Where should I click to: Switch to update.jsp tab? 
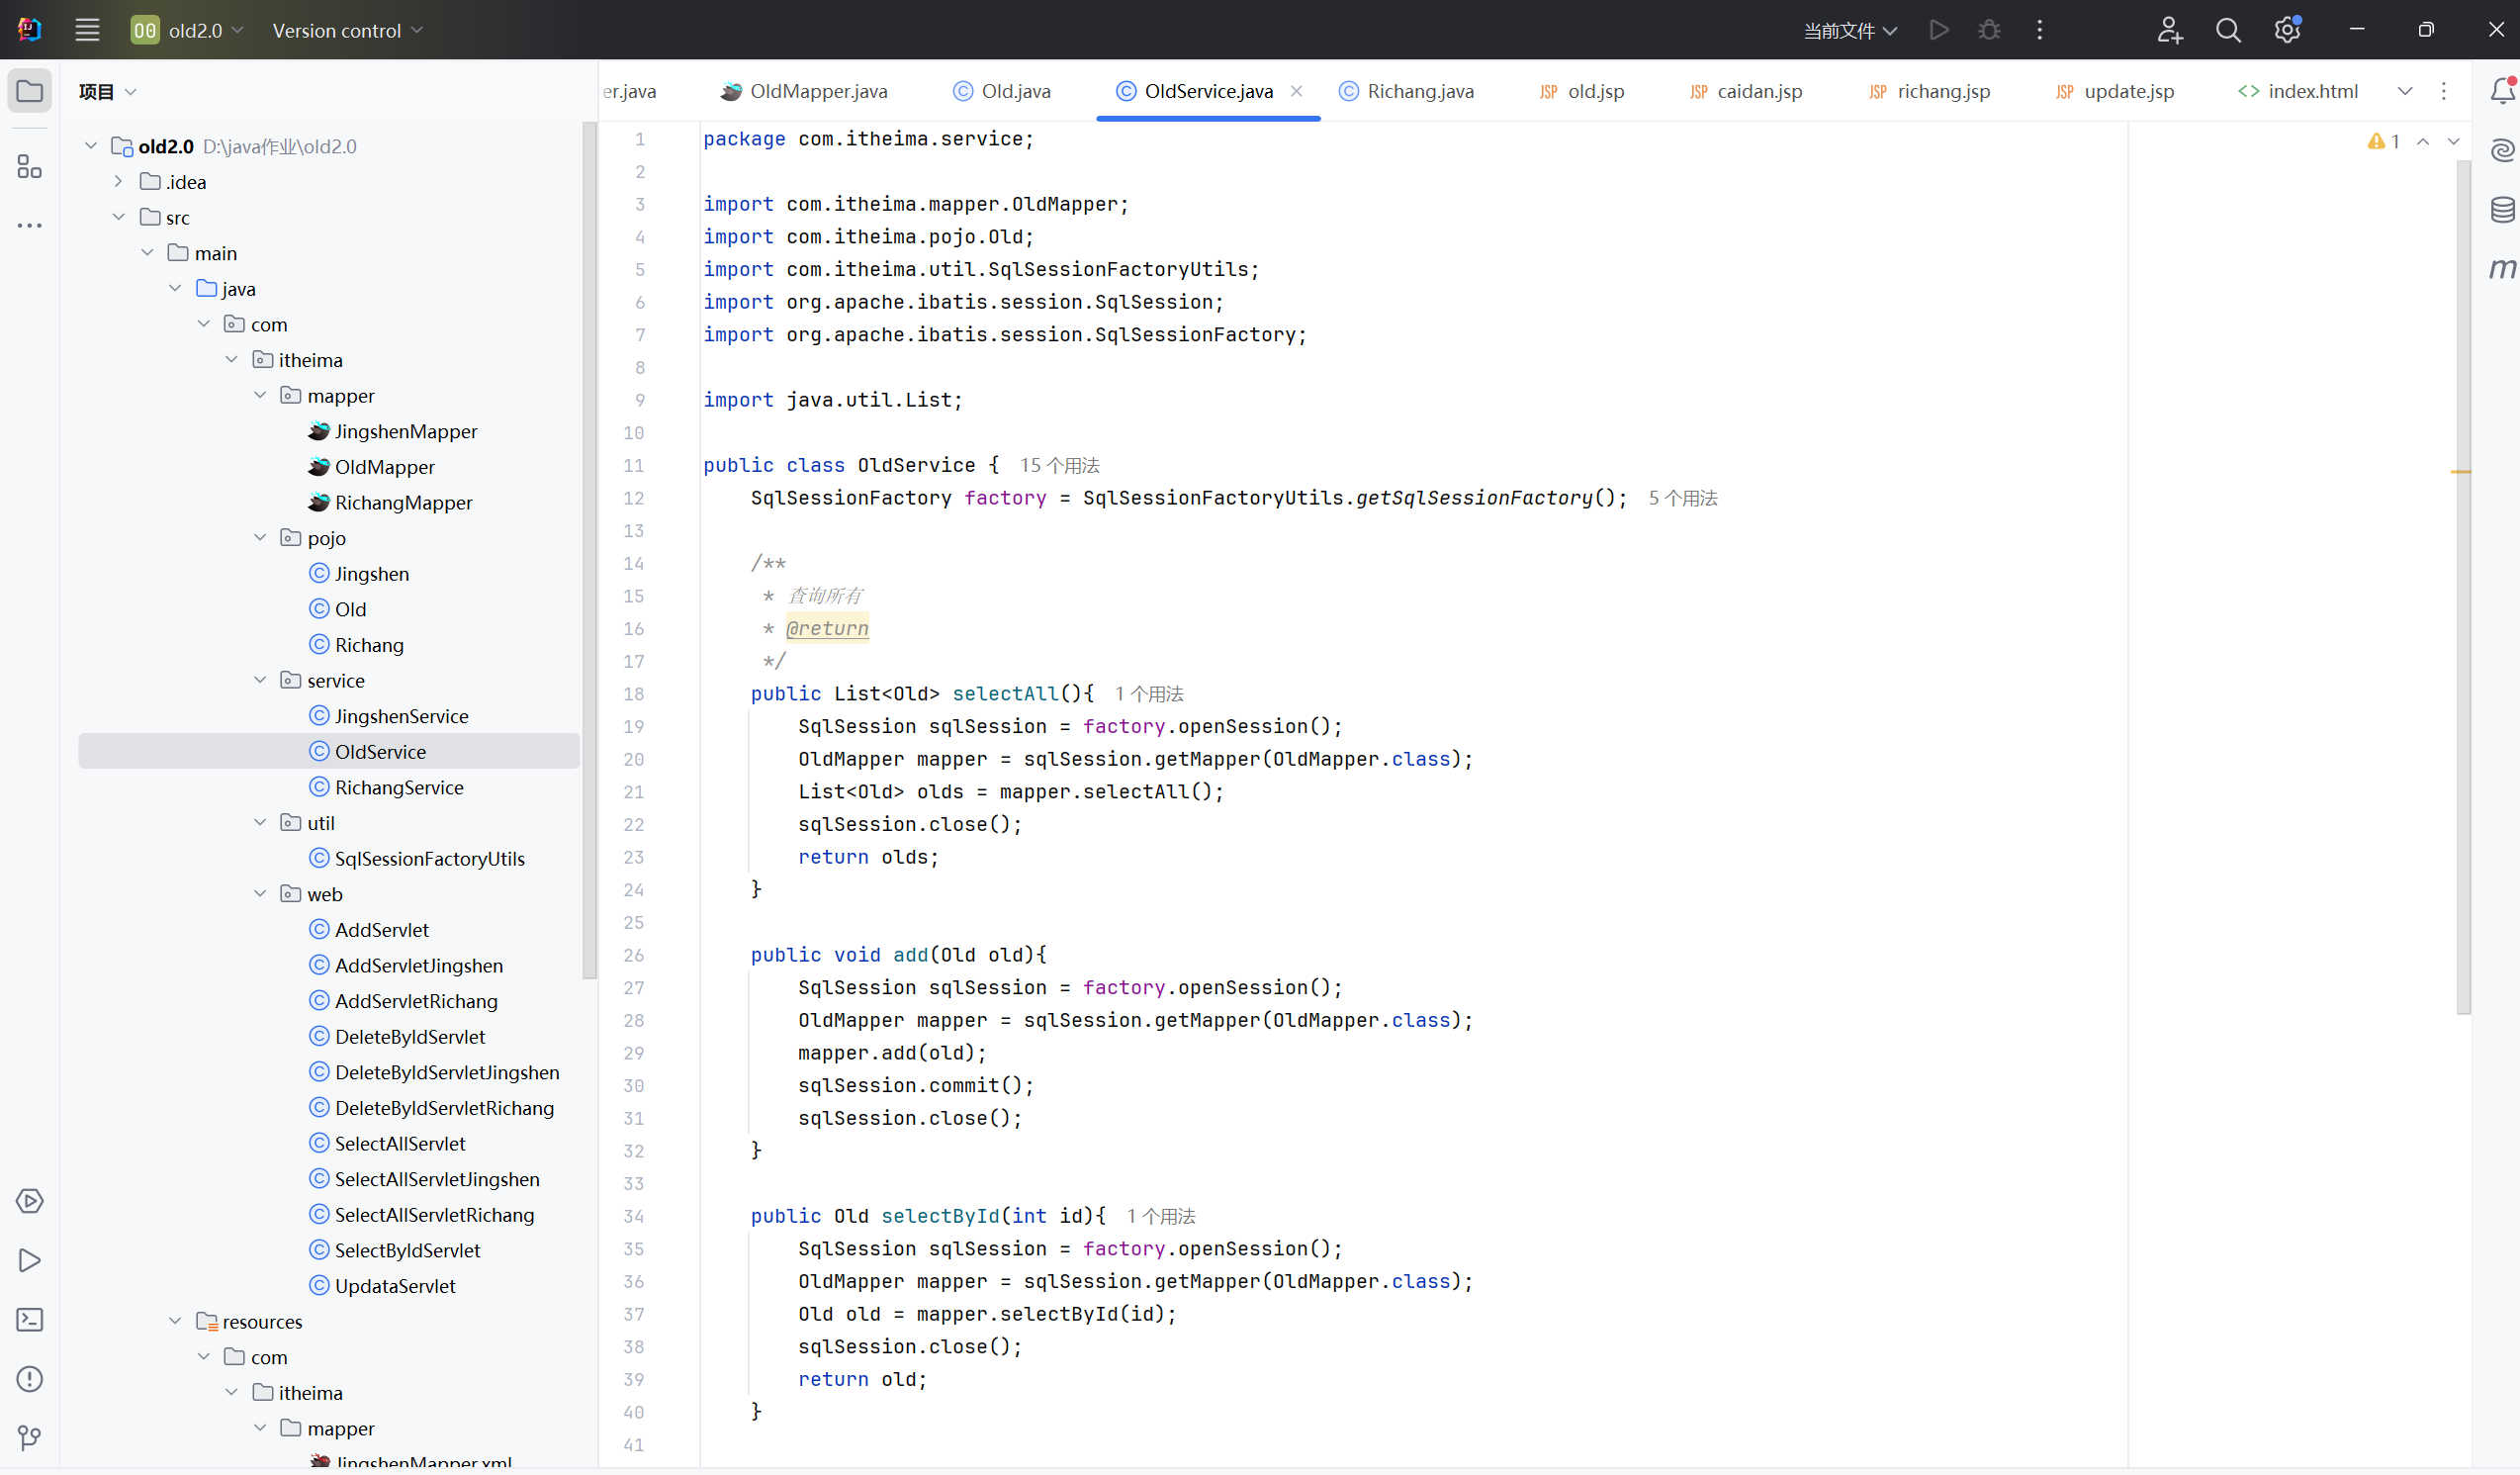tap(2115, 91)
